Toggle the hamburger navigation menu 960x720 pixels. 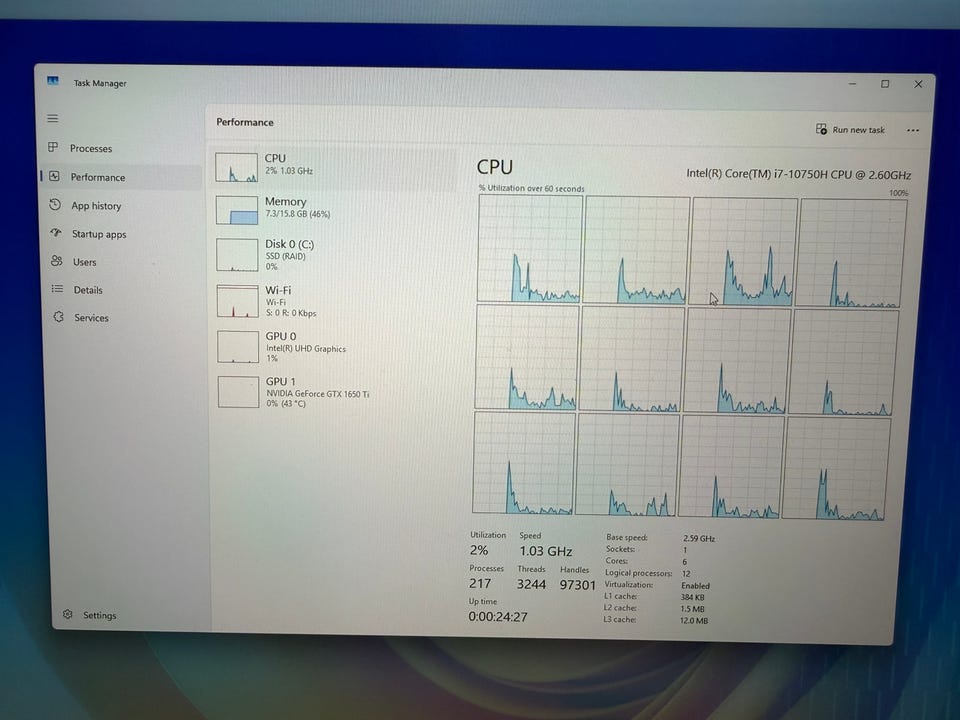click(x=53, y=118)
